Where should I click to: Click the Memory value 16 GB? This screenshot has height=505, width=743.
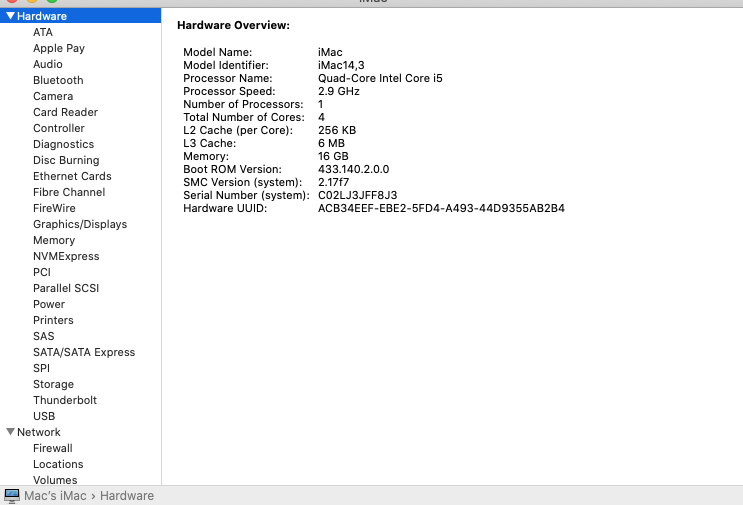tap(333, 156)
